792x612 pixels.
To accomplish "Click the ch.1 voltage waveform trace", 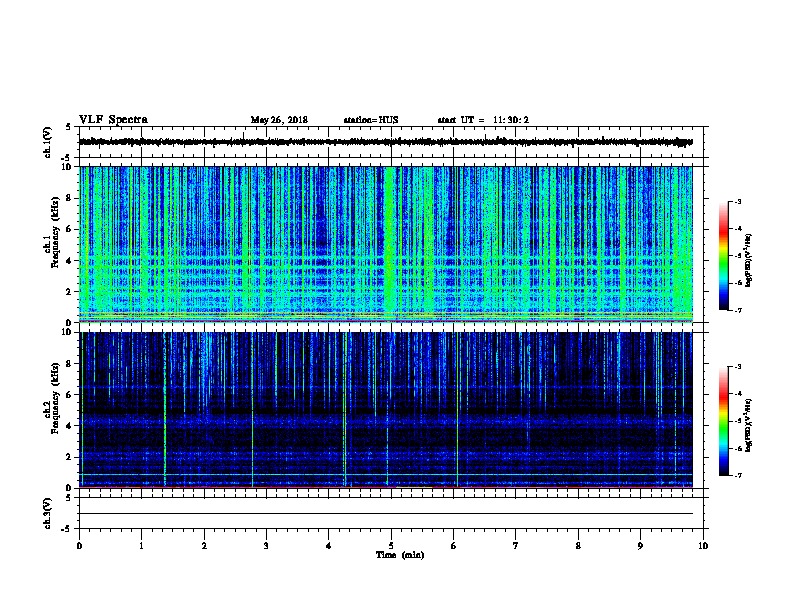I will (386, 142).
